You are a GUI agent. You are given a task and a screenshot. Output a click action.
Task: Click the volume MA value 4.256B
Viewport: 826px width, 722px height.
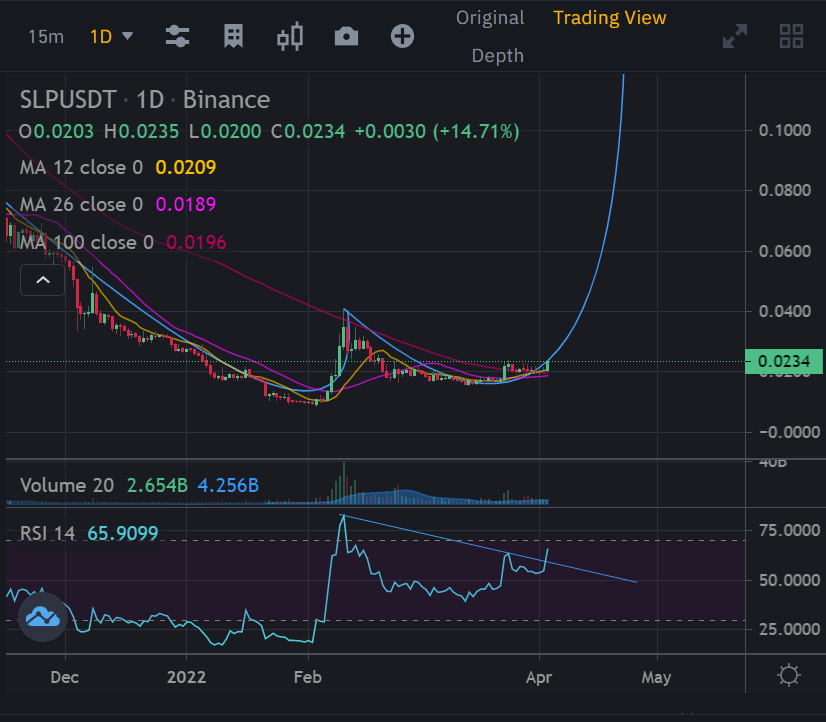pyautogui.click(x=228, y=485)
